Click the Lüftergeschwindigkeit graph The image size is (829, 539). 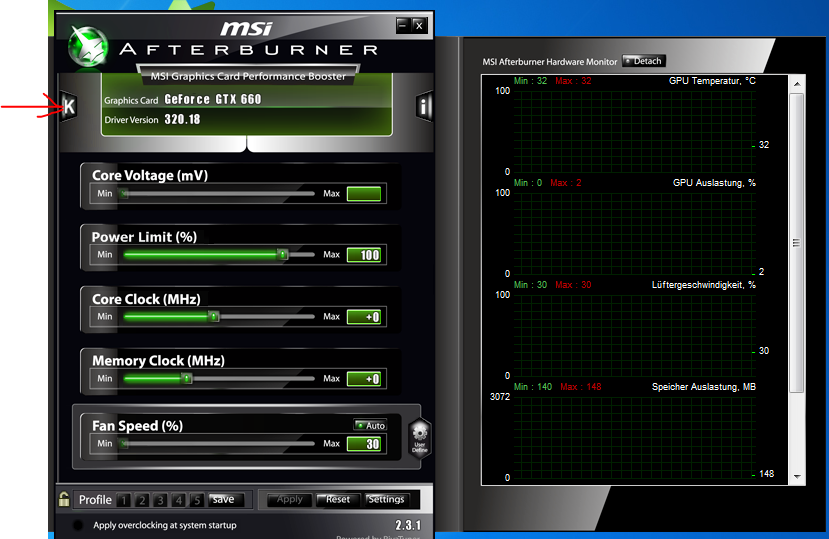[x=634, y=336]
